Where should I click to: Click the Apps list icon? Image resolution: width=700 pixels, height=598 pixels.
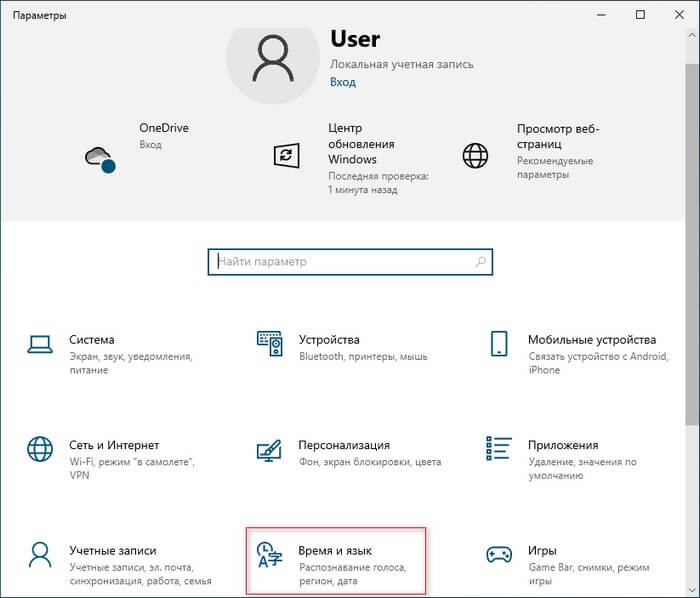[x=498, y=449]
